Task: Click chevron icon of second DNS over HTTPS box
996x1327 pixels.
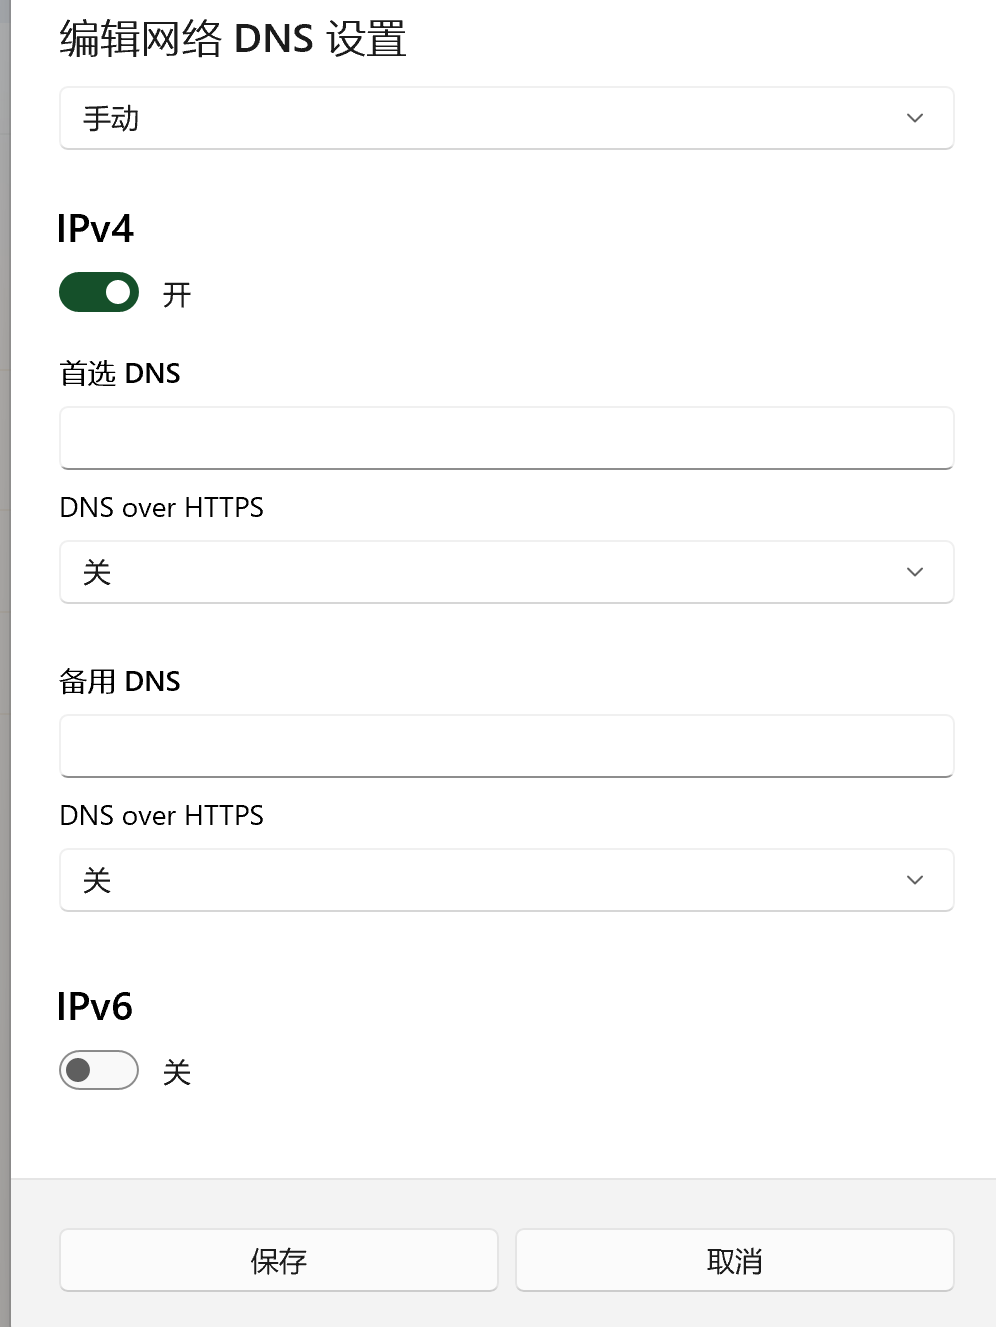Action: tap(914, 880)
